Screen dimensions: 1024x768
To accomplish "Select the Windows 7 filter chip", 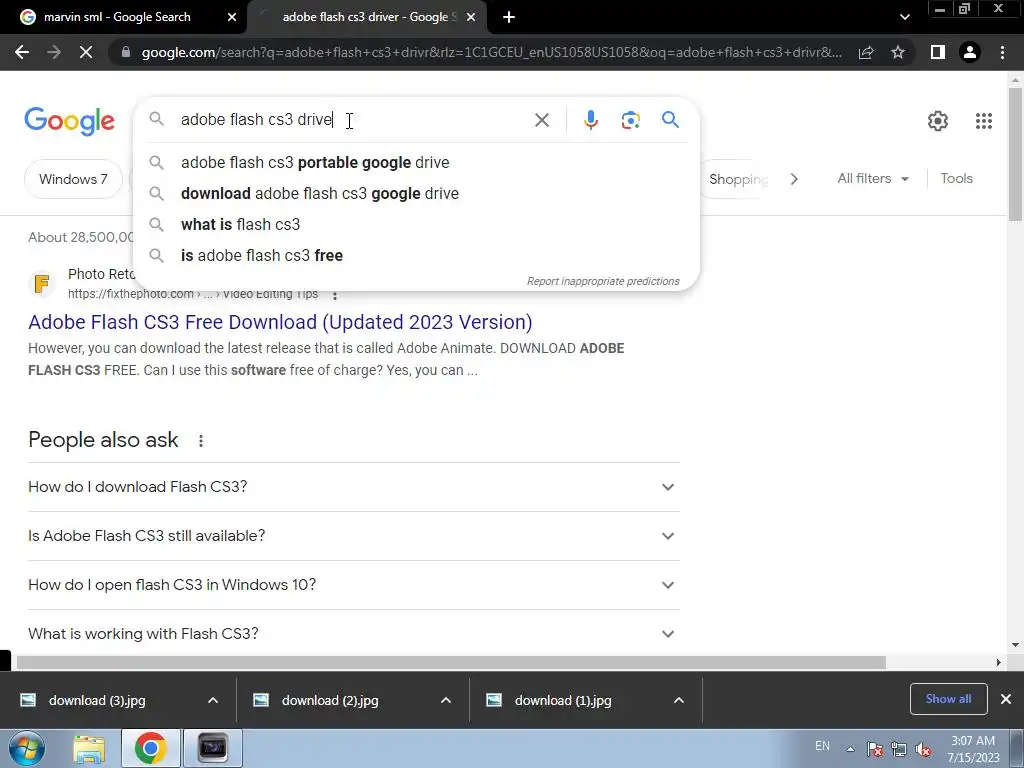I will tap(73, 179).
